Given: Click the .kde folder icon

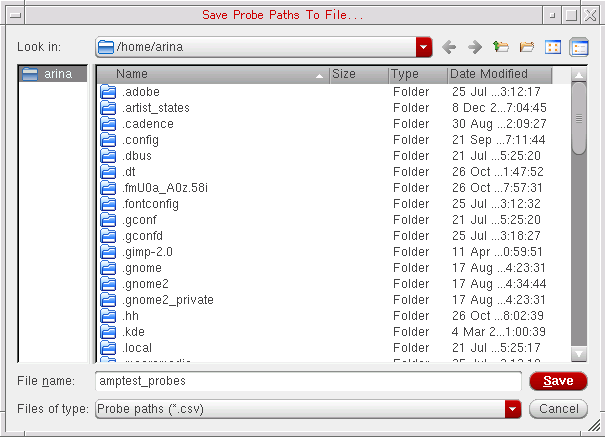Looking at the screenshot, I should (x=108, y=332).
